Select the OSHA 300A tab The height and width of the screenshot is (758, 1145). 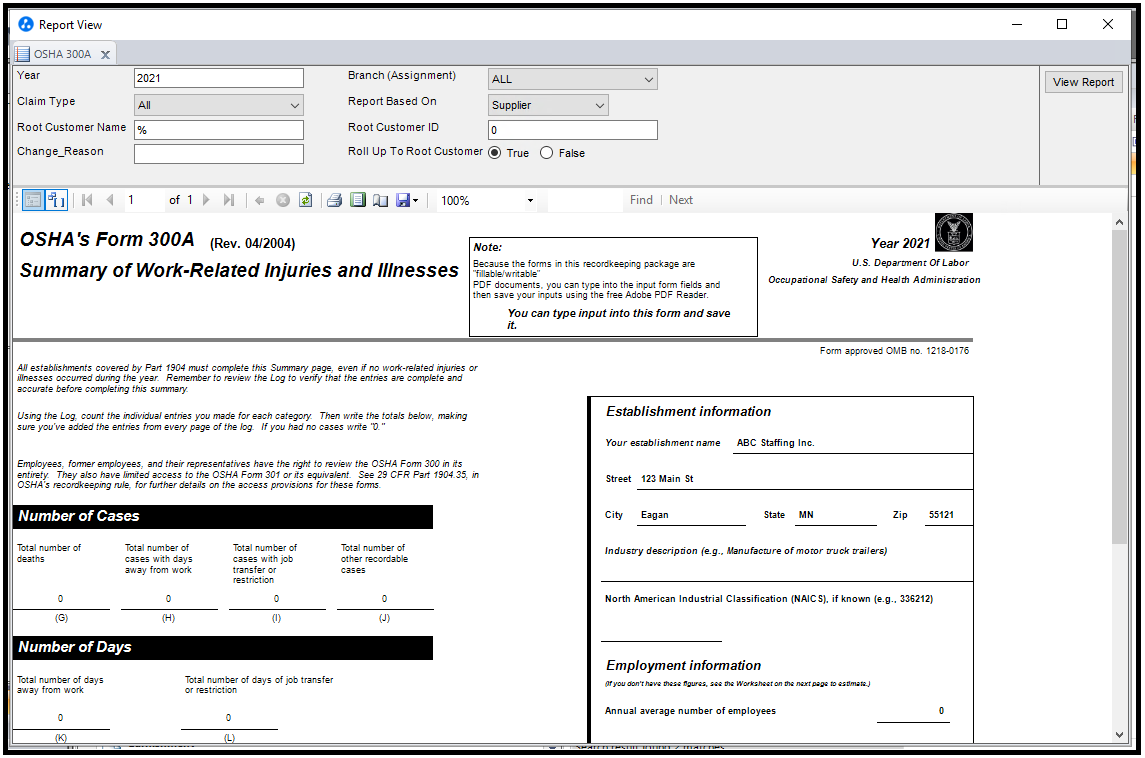(x=63, y=54)
